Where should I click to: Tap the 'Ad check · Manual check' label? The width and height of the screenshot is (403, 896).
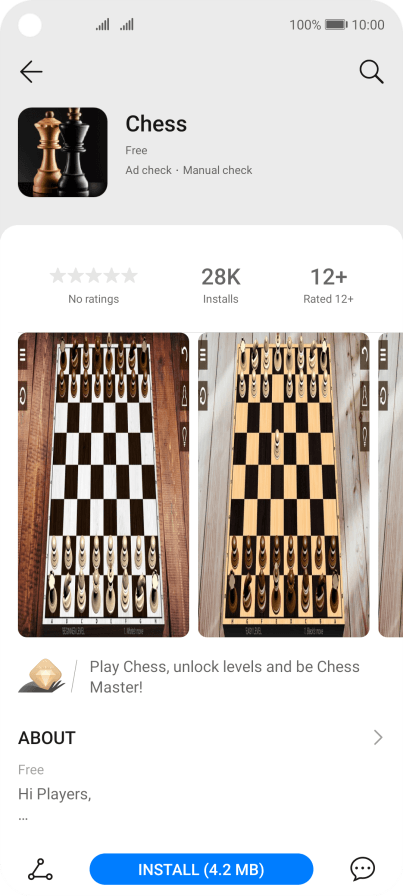(189, 170)
